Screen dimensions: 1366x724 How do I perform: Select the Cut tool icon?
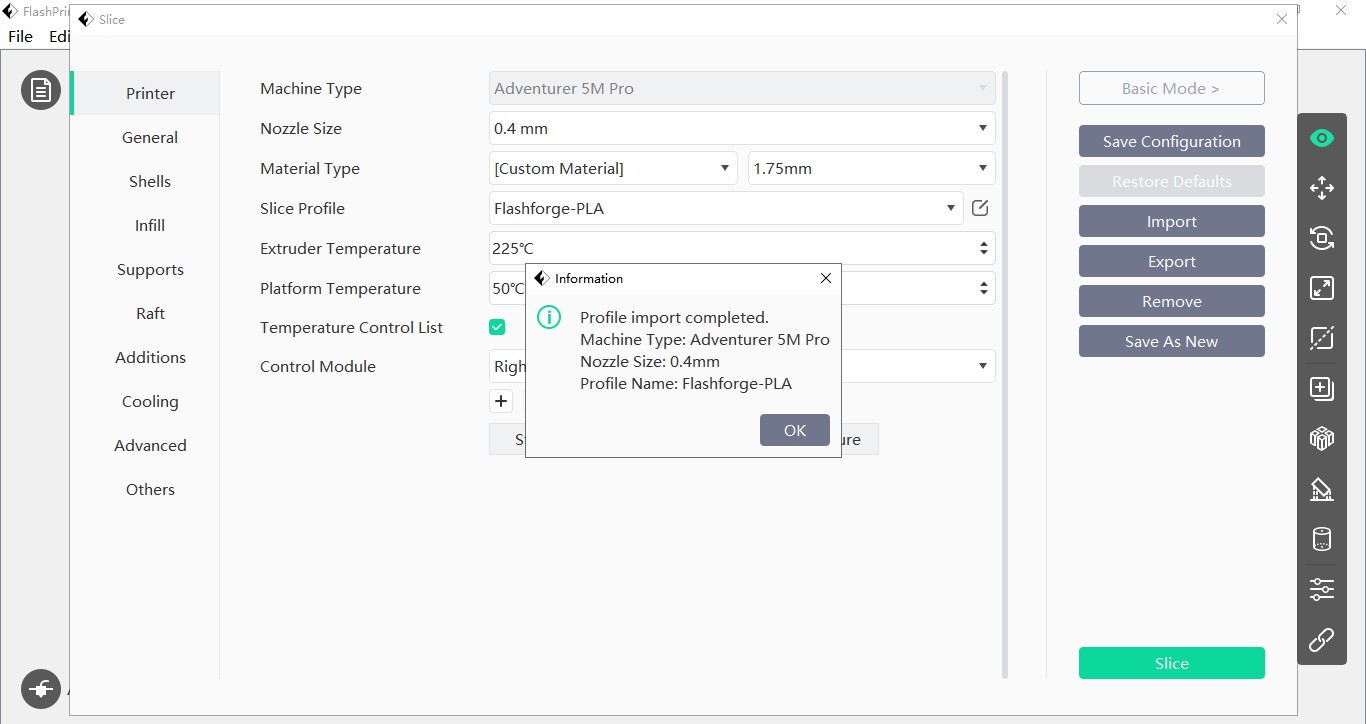coord(1322,338)
